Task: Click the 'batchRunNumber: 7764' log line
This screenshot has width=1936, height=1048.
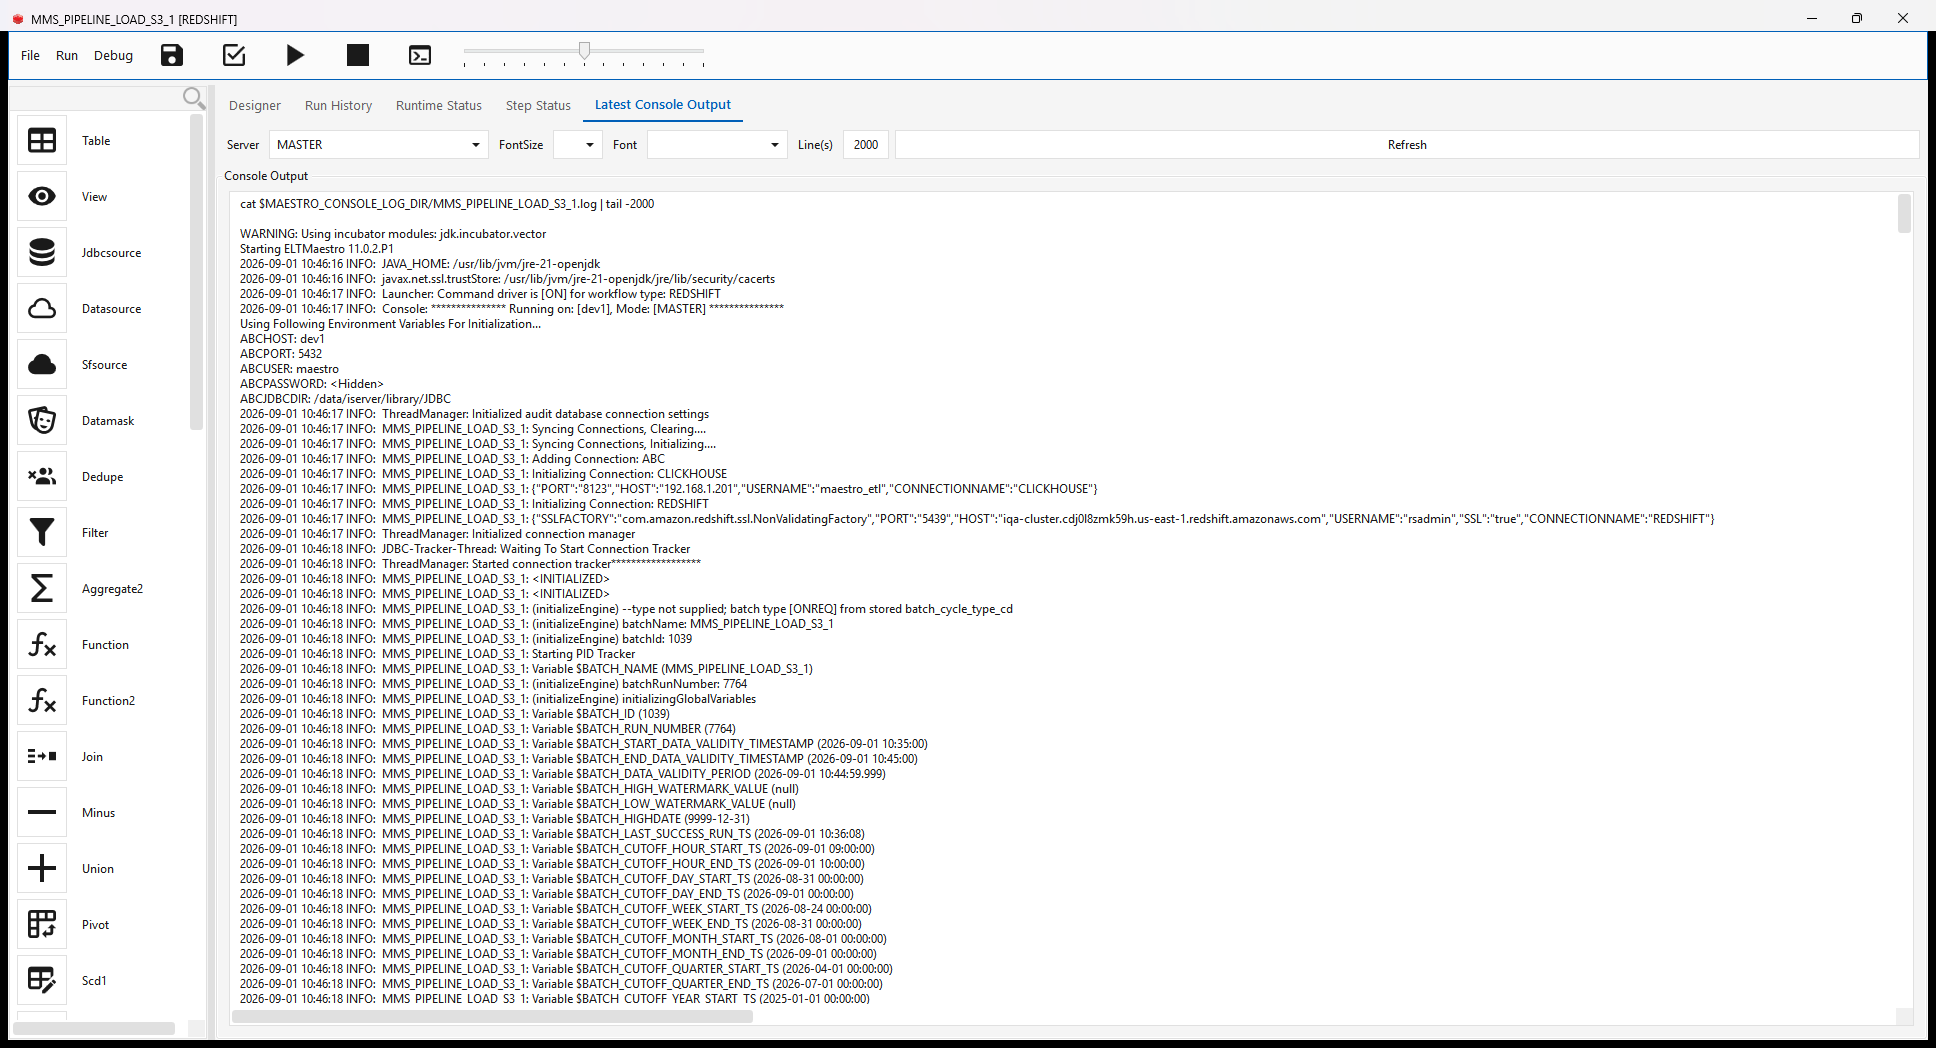Action: (x=493, y=684)
